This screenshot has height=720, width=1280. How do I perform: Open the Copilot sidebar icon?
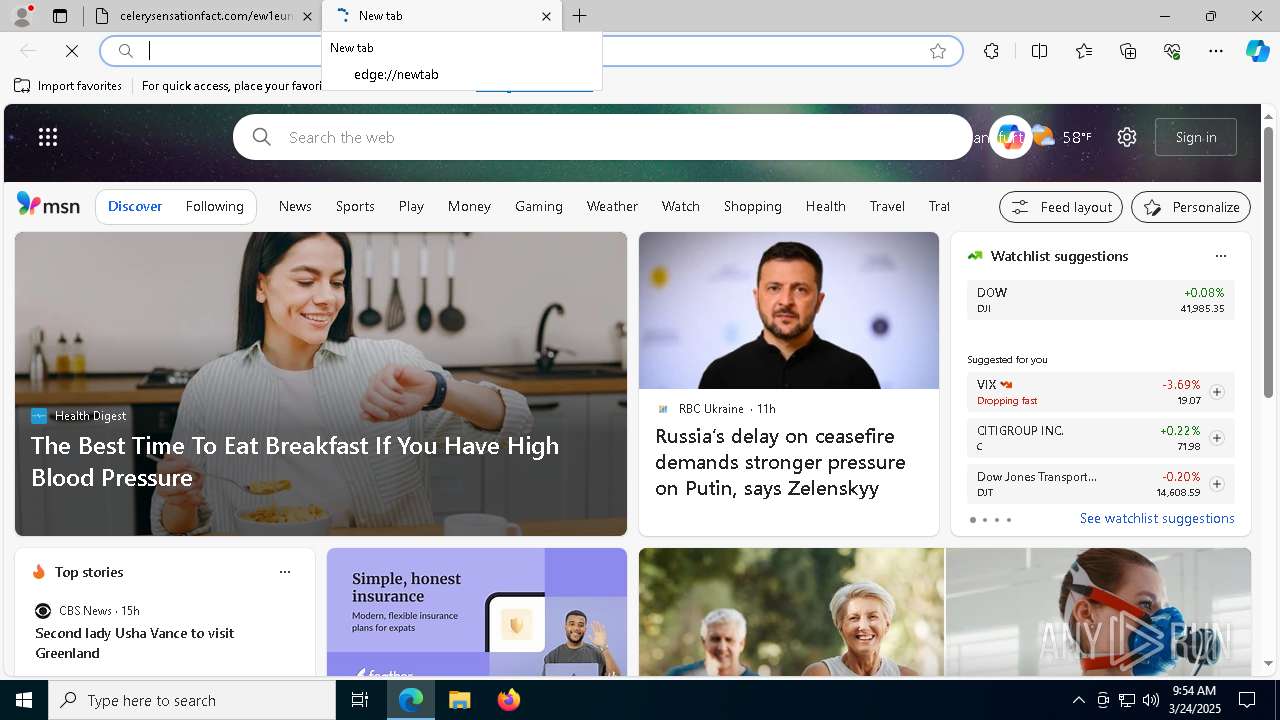1258,51
